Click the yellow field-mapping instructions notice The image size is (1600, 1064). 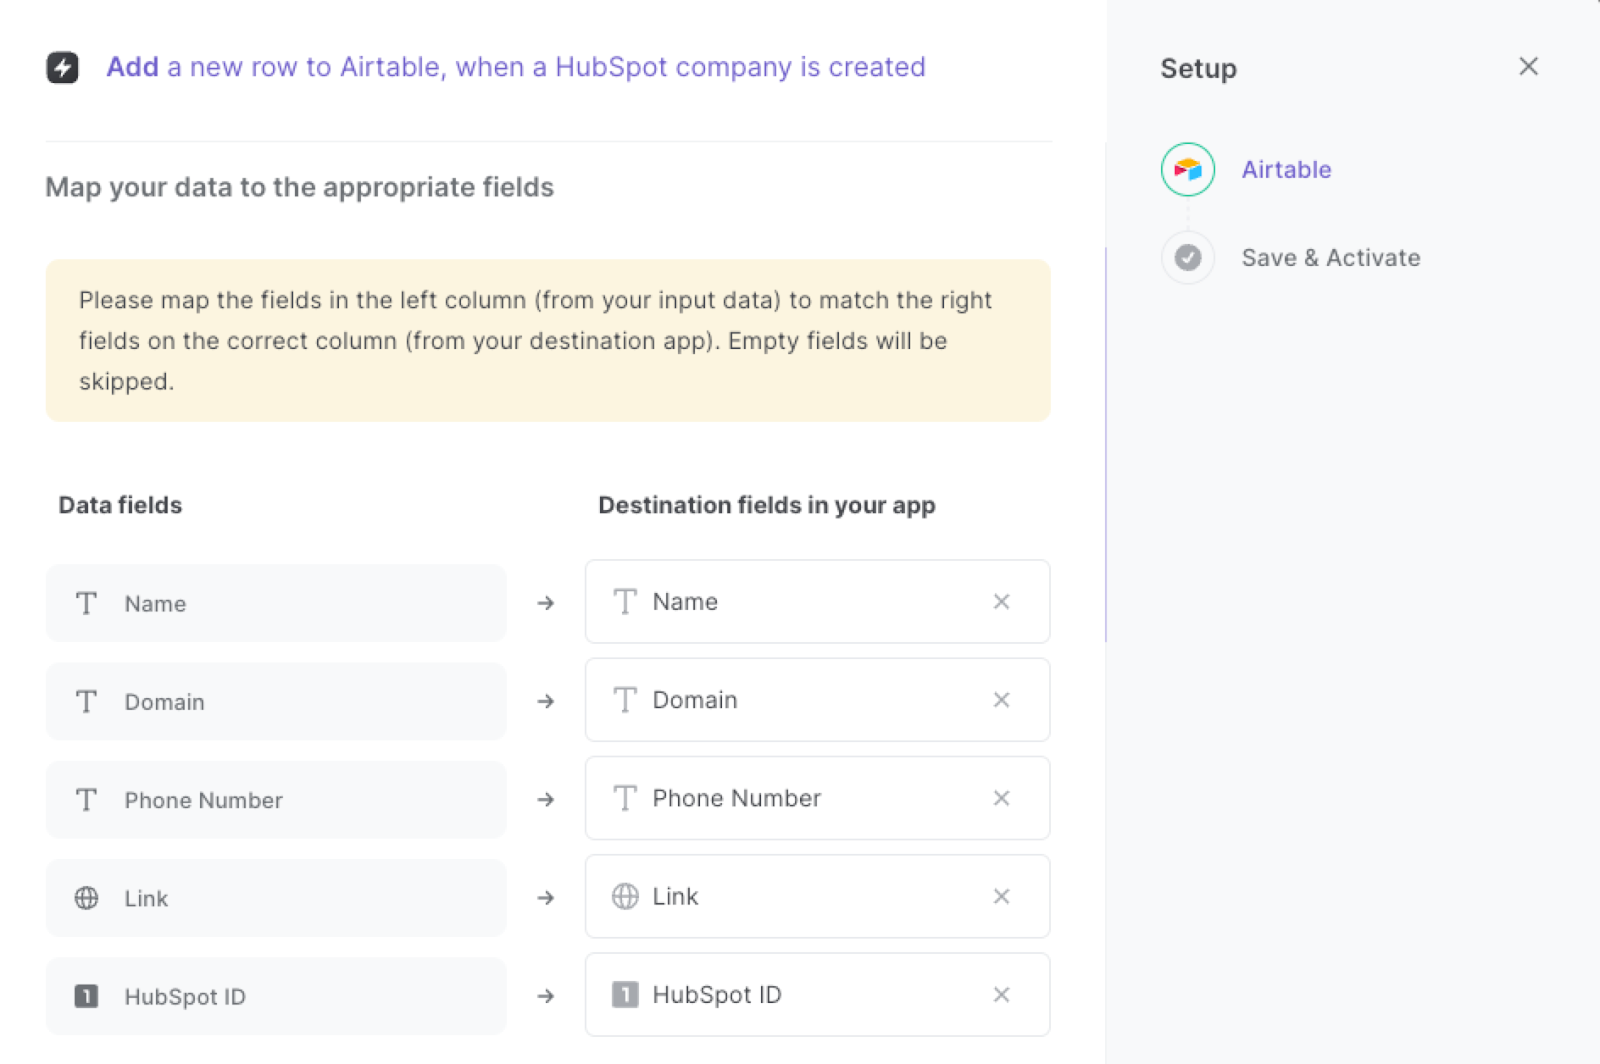coord(548,341)
